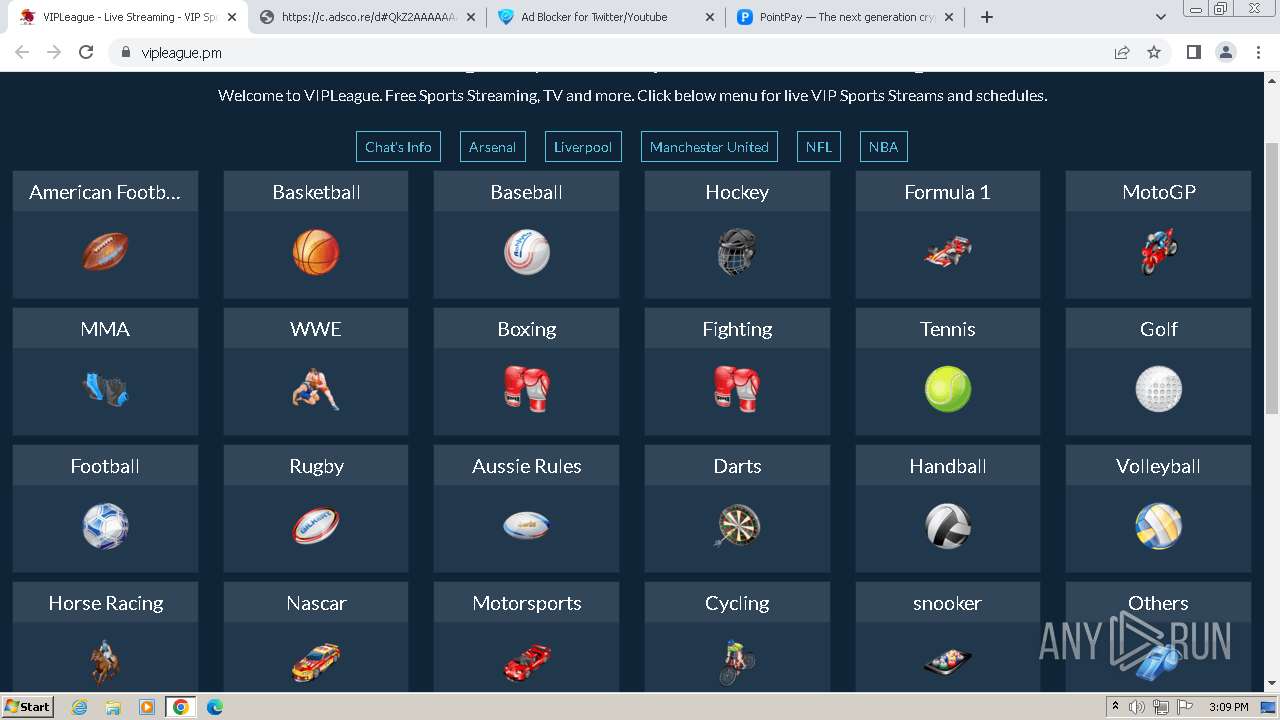Close the PointPay tab
Viewport: 1280px width, 720px height.
tap(948, 17)
